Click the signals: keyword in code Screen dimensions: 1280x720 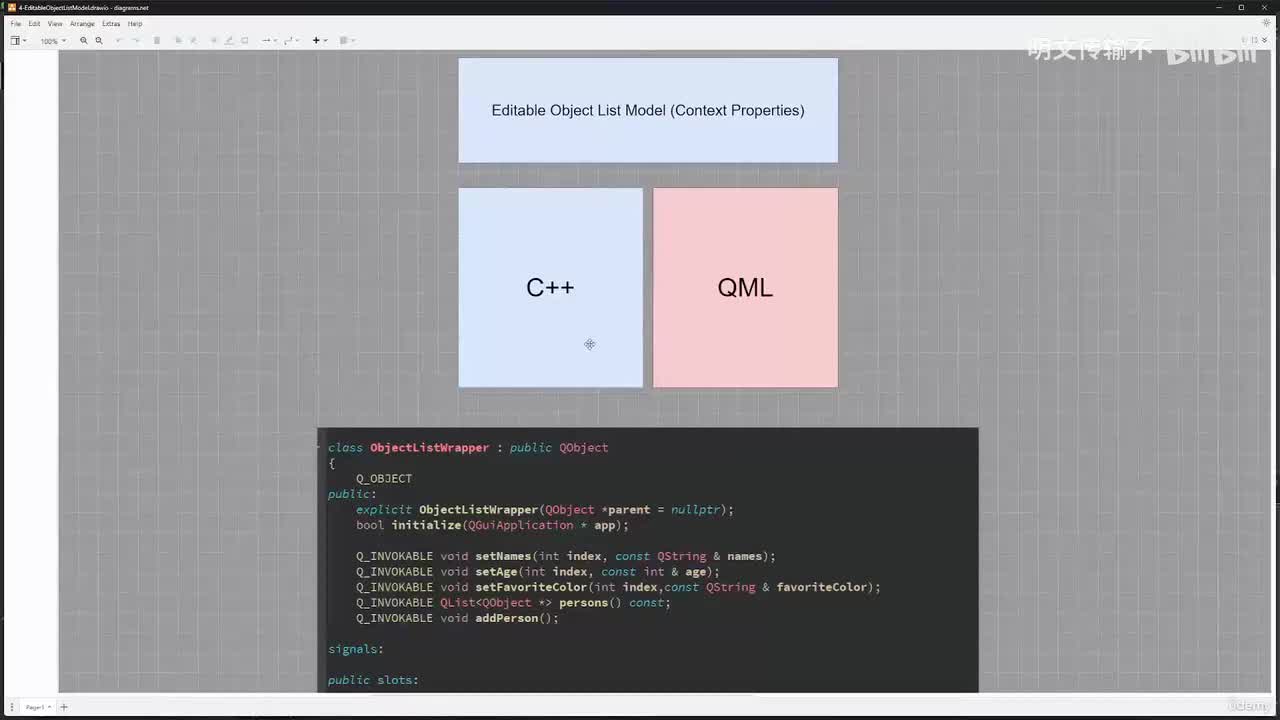point(356,649)
